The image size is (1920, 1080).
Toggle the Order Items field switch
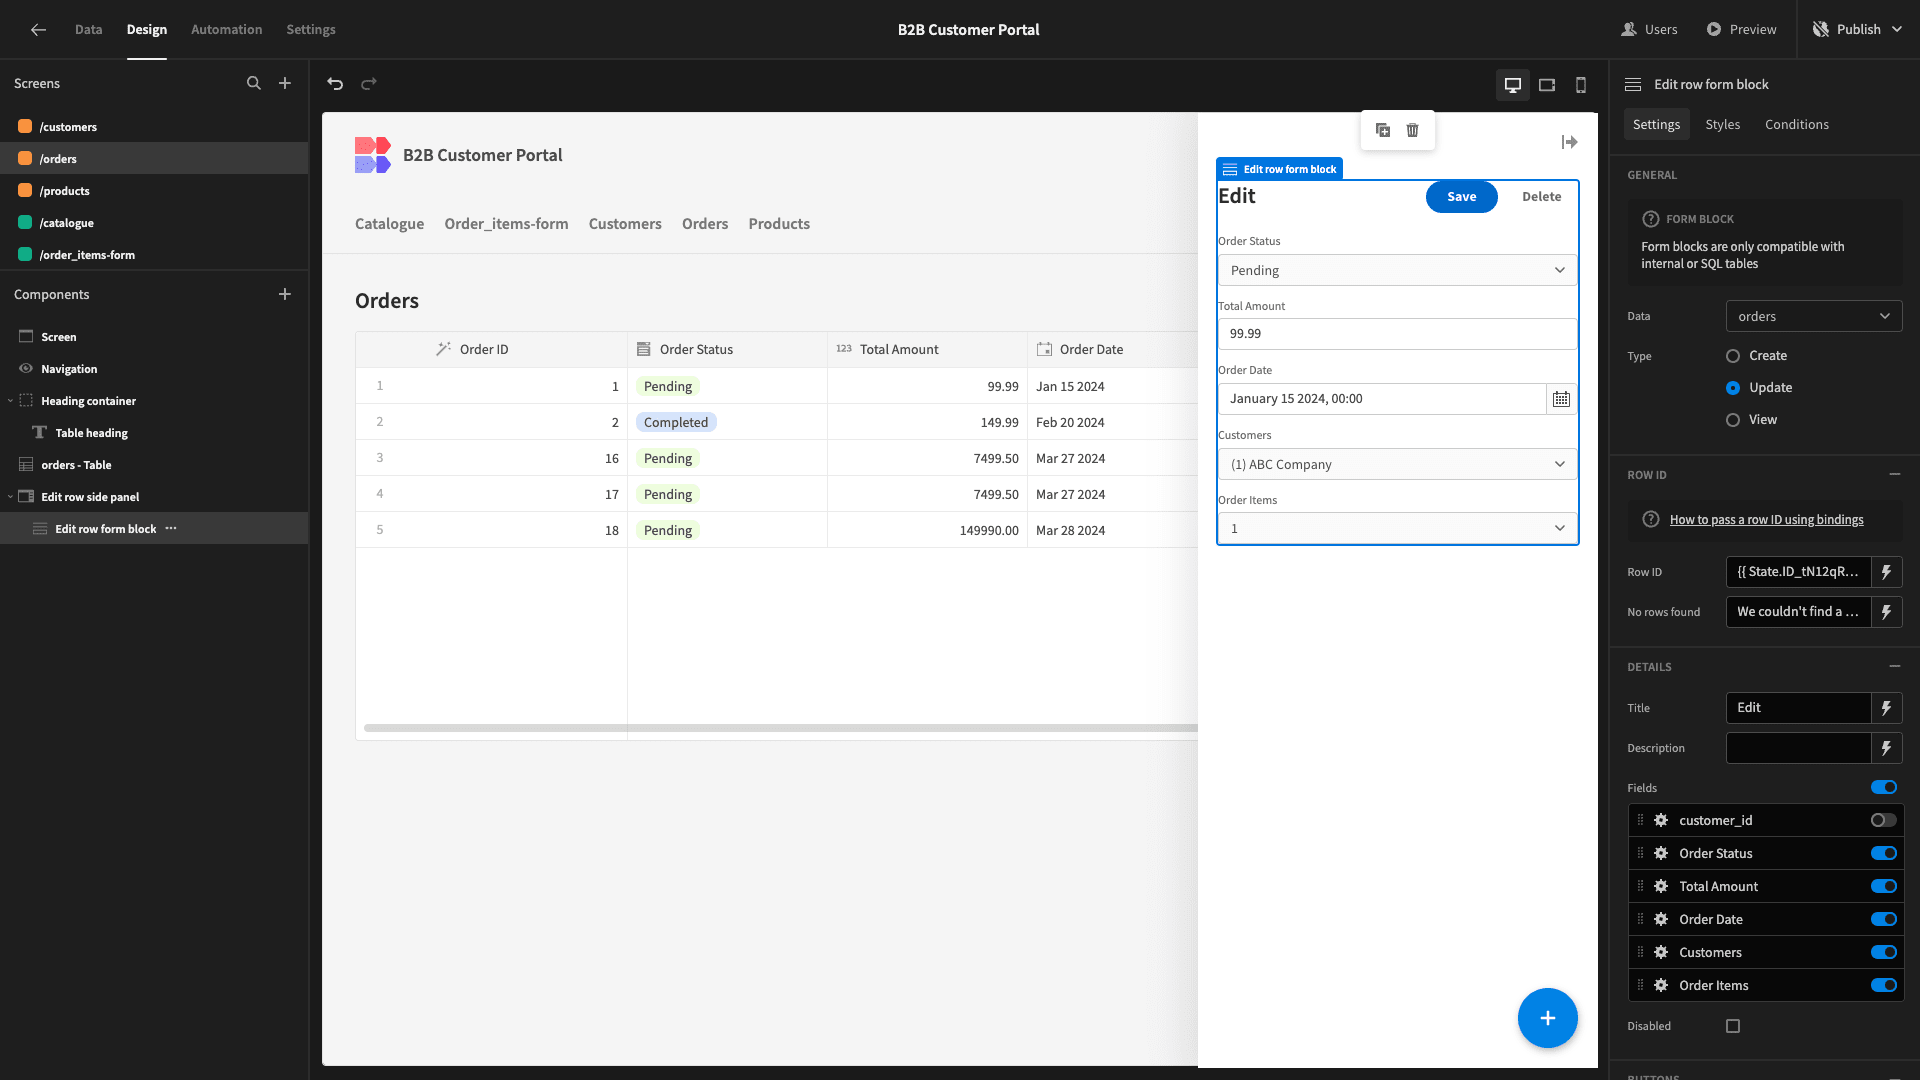point(1884,985)
